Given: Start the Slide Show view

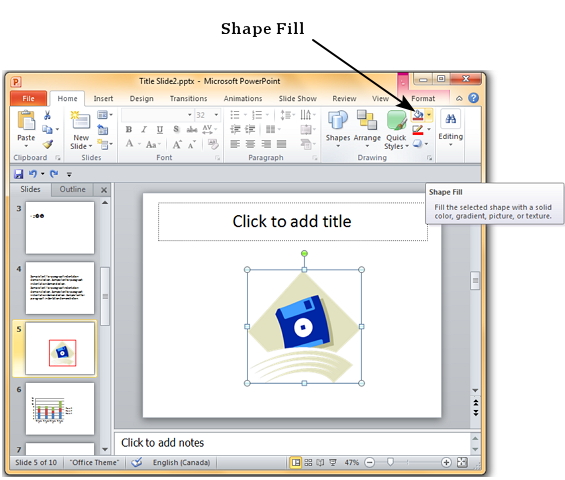Looking at the screenshot, I should (333, 462).
